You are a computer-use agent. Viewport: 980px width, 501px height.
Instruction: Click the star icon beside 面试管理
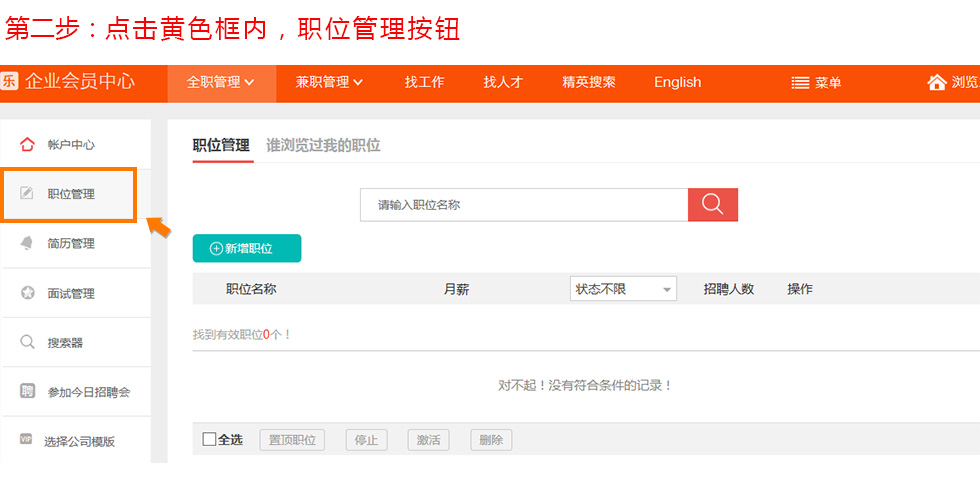point(28,292)
